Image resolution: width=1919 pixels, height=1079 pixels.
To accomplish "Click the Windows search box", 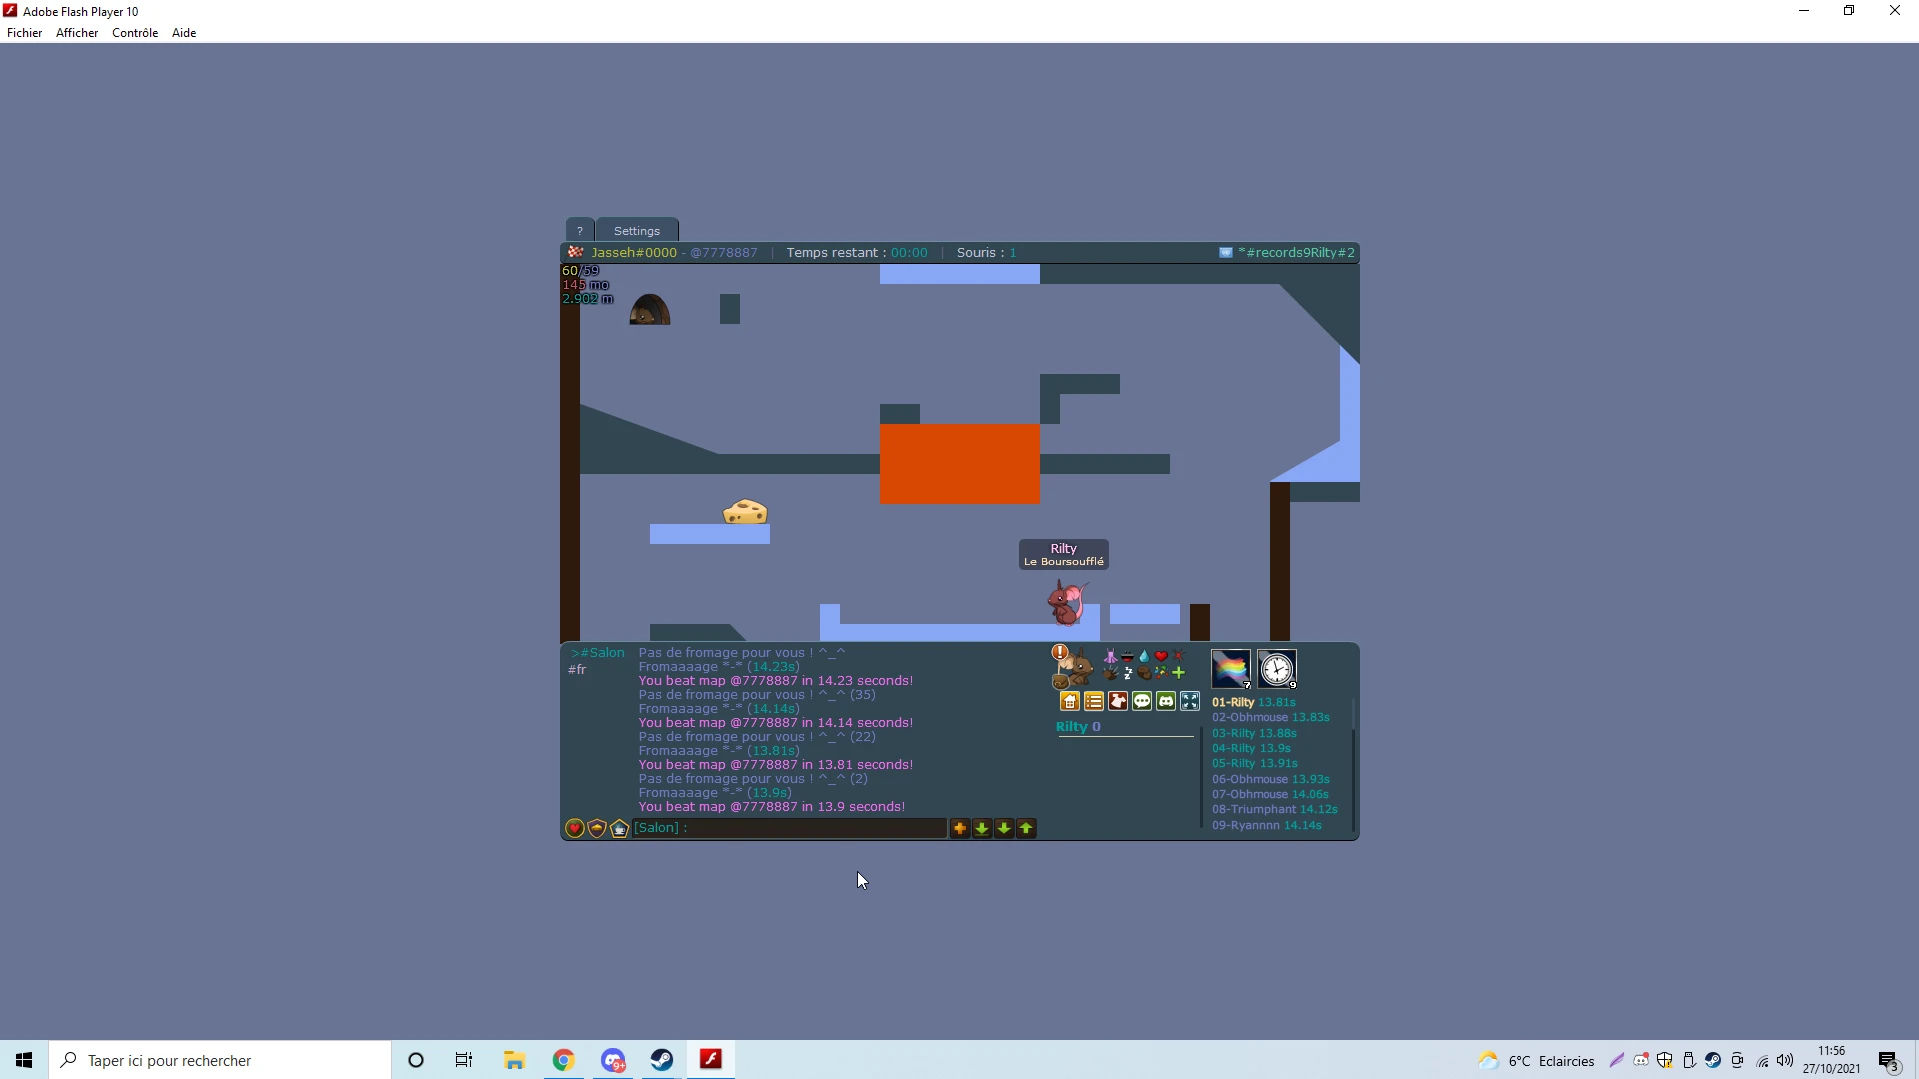I will [x=220, y=1060].
